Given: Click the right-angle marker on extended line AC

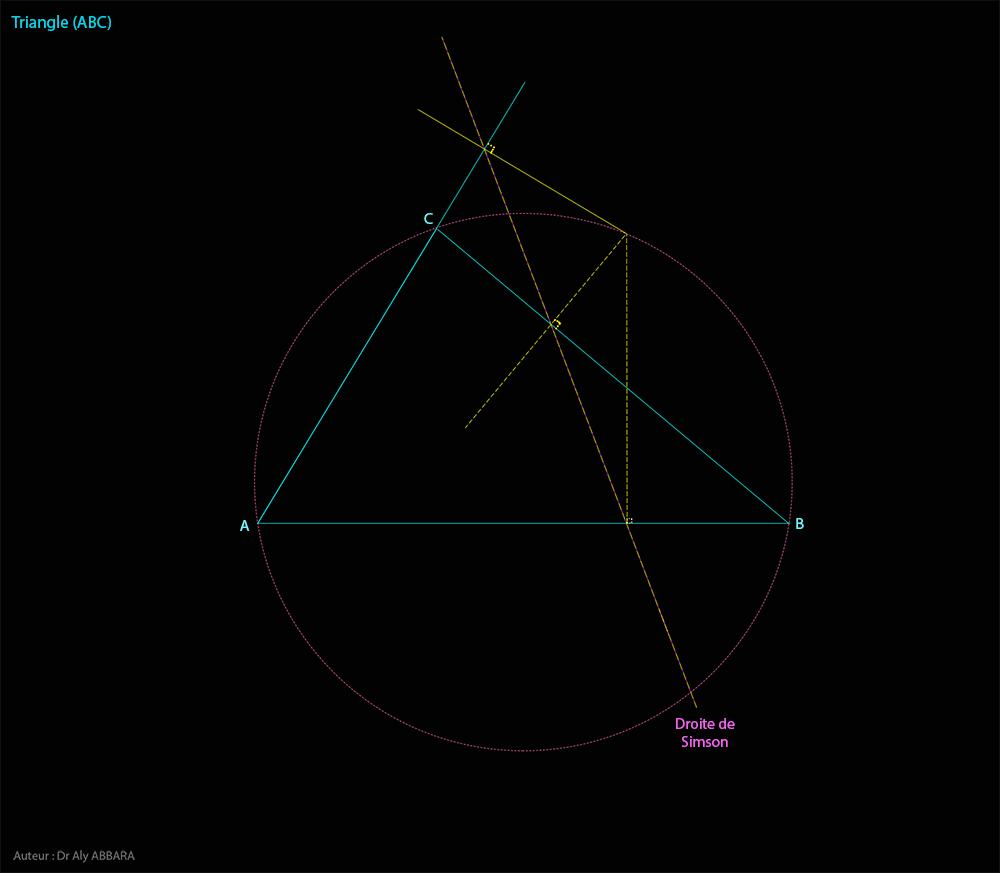Looking at the screenshot, I should point(490,149).
